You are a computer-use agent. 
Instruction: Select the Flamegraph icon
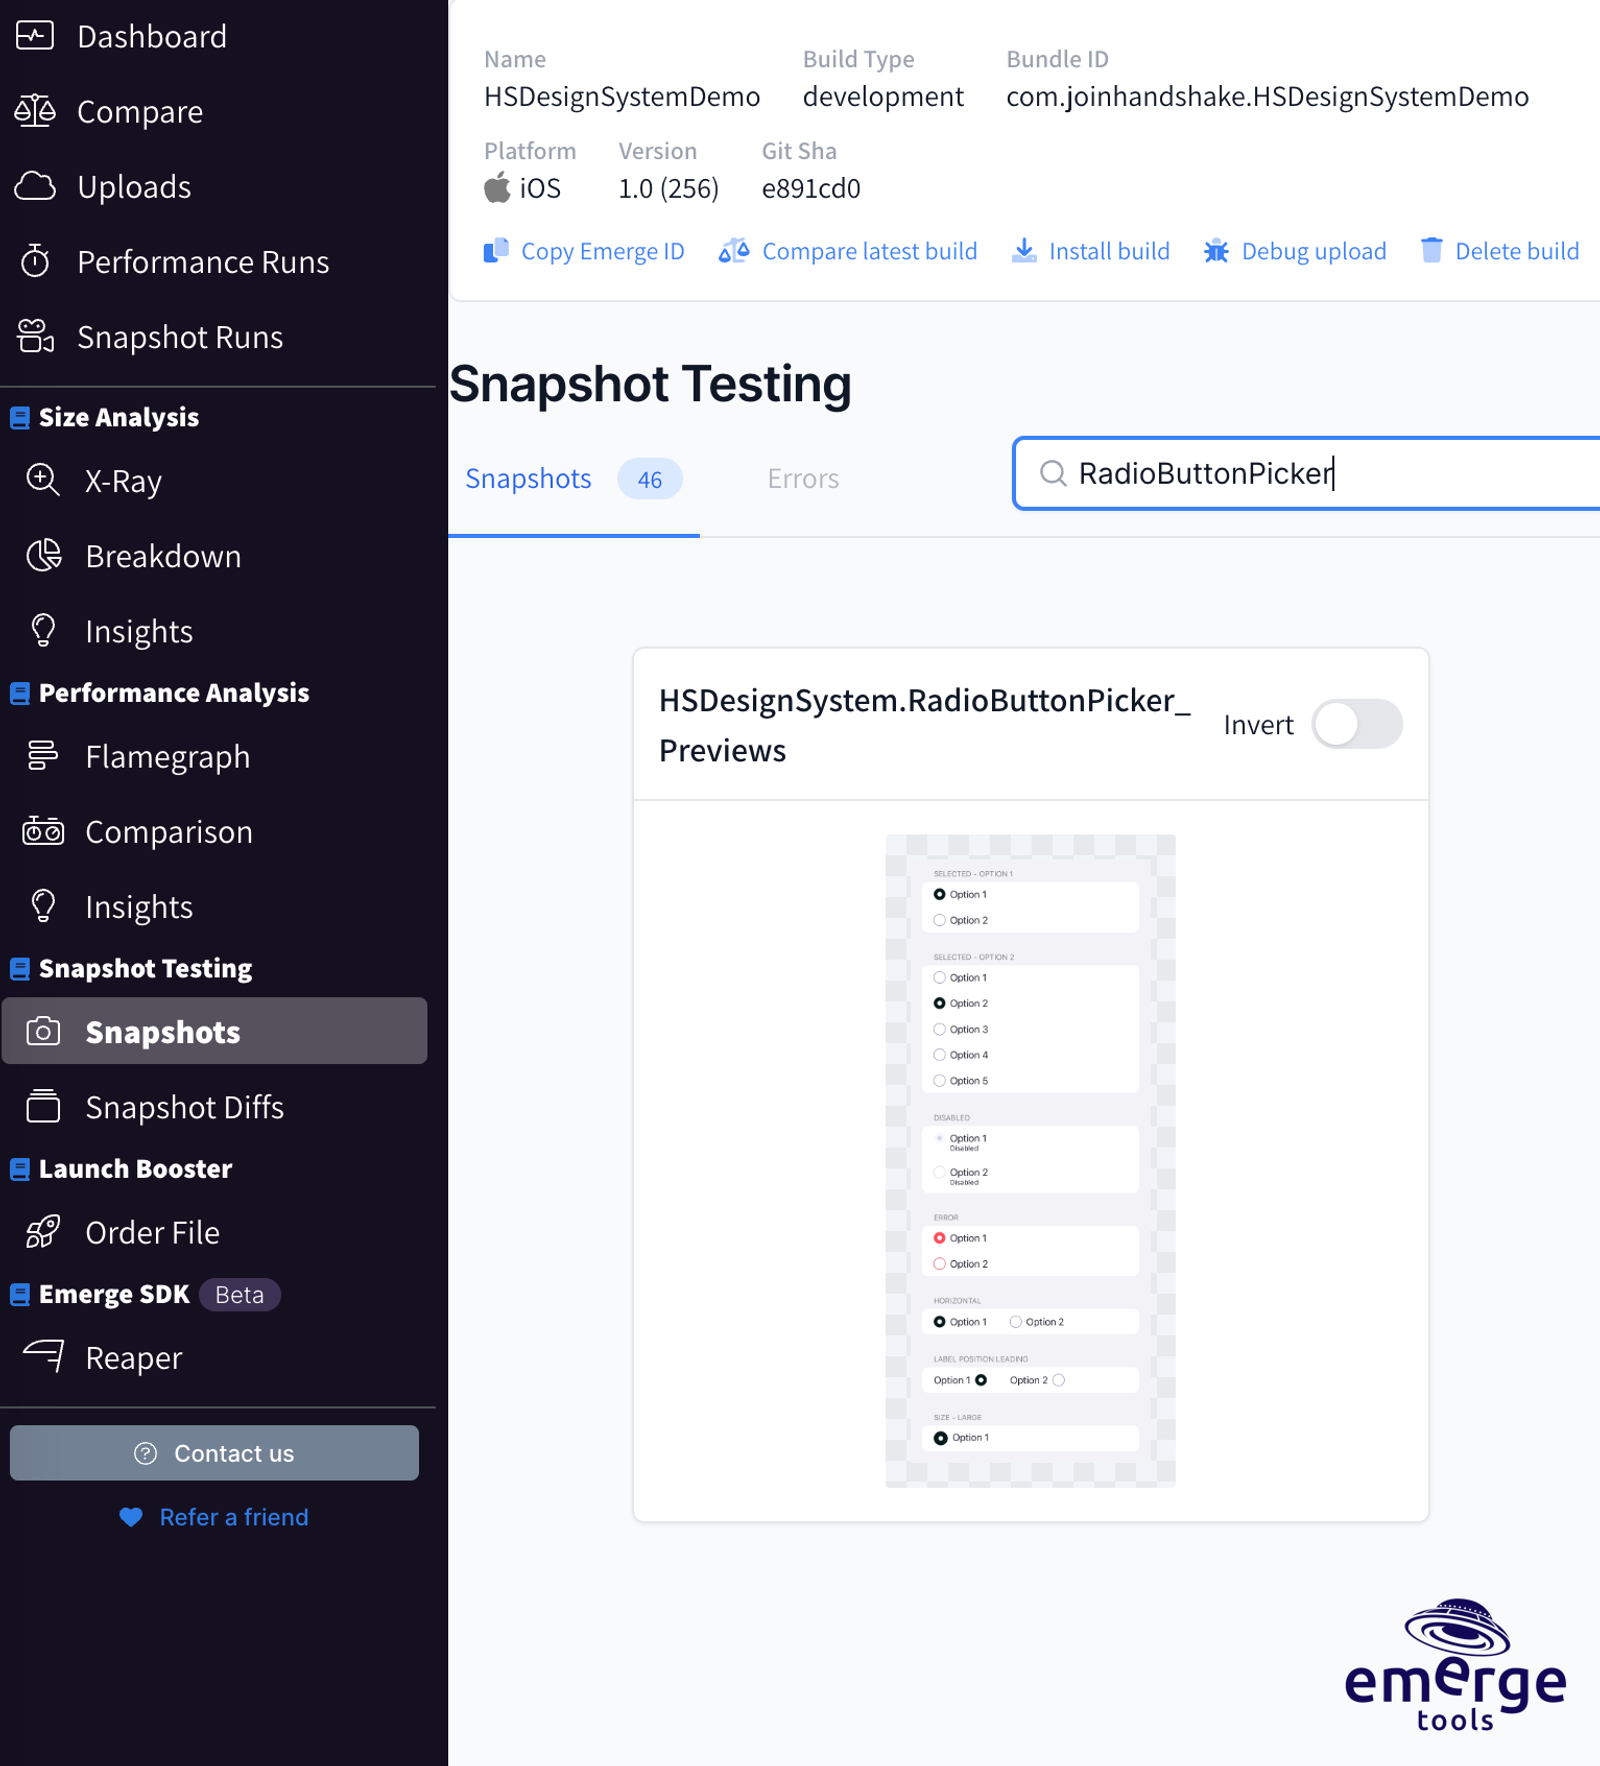(42, 756)
